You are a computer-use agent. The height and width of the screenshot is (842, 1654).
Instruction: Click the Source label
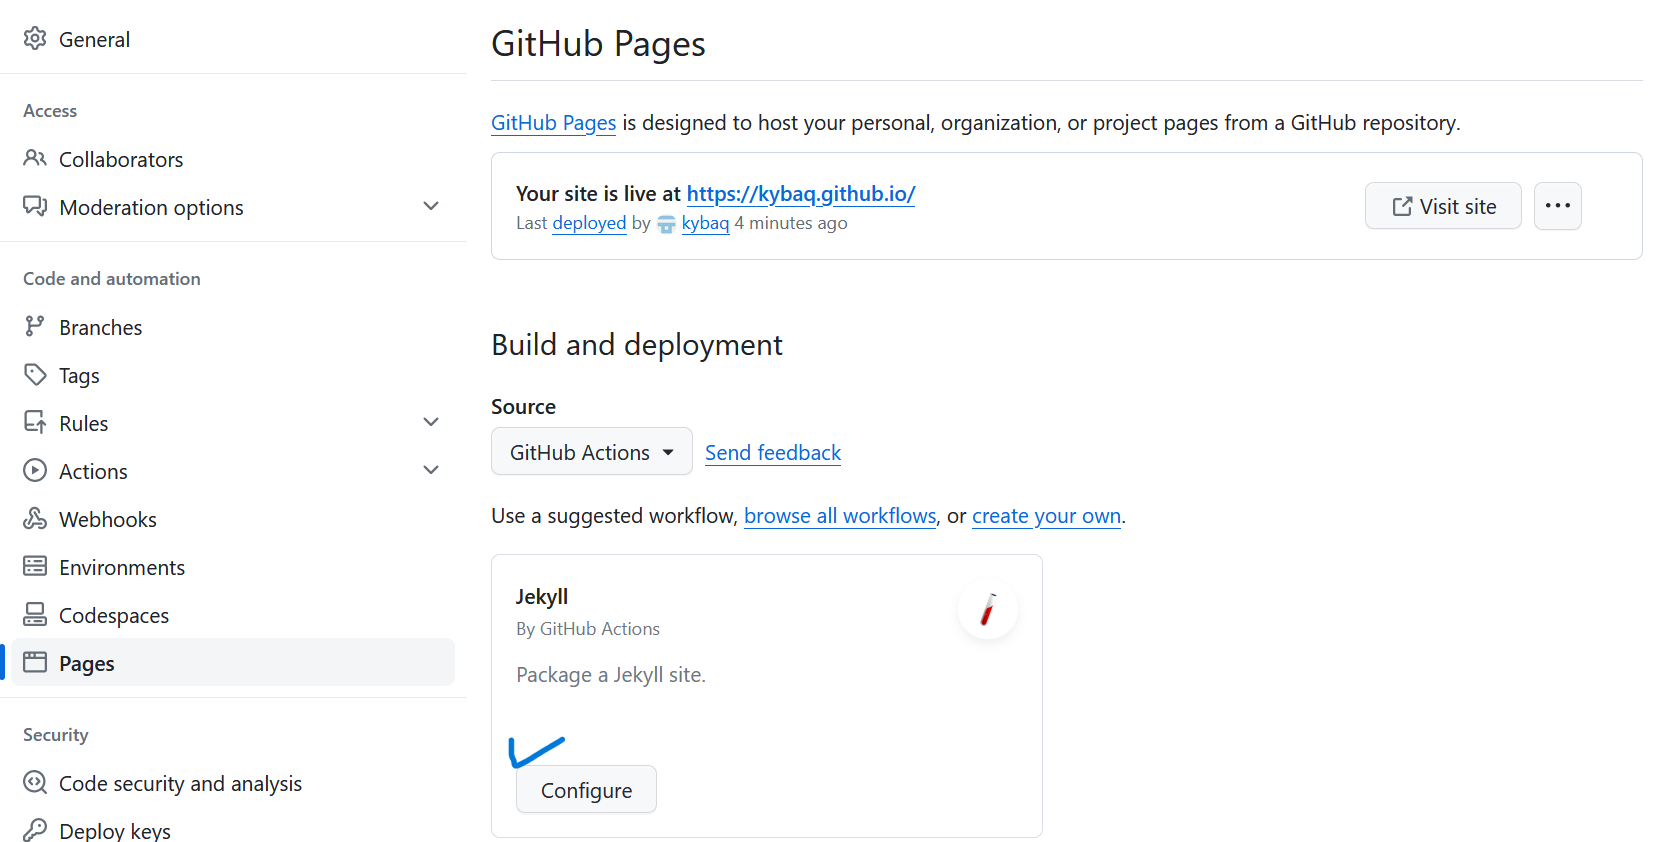(x=523, y=407)
